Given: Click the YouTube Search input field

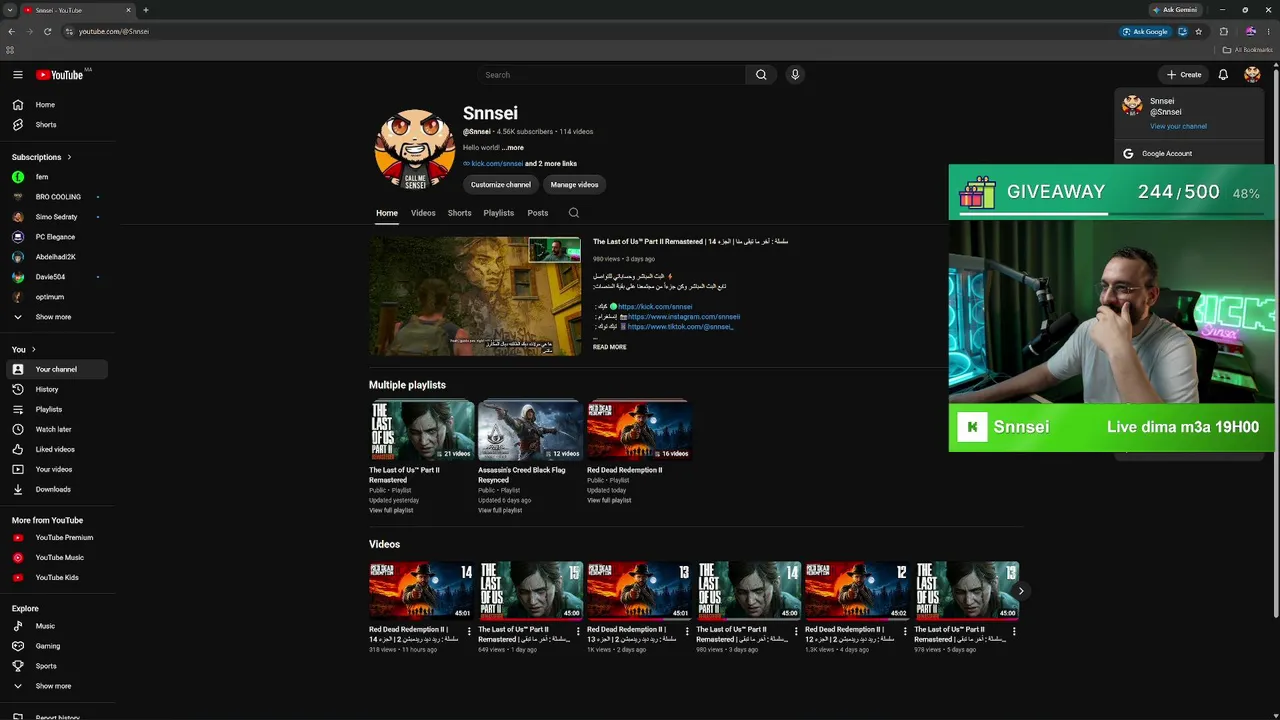Looking at the screenshot, I should (611, 75).
